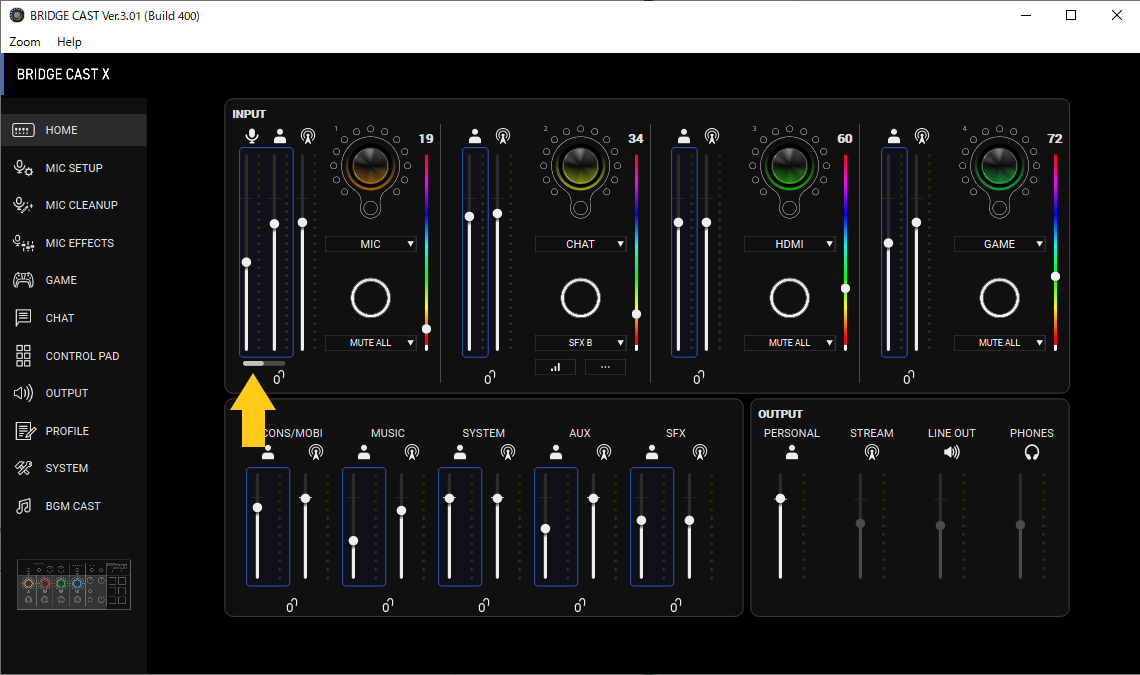
Task: Open the Zoom menu
Action: pyautogui.click(x=24, y=42)
